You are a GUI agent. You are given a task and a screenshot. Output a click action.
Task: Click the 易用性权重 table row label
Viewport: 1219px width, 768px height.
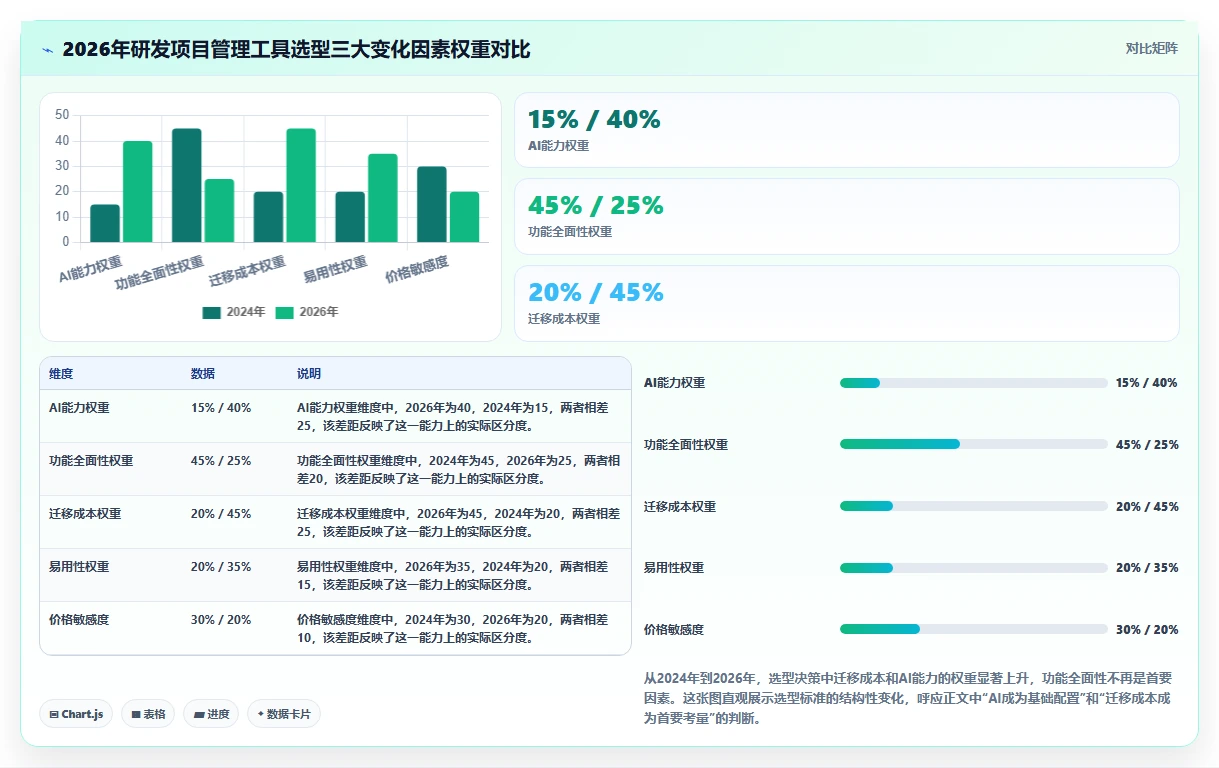[x=79, y=567]
